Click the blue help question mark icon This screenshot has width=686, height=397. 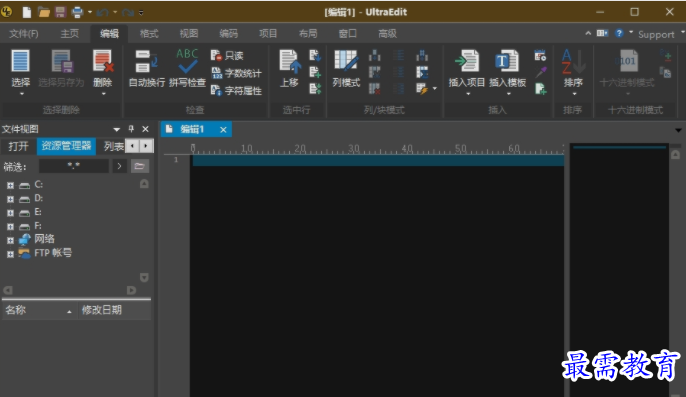coord(619,33)
